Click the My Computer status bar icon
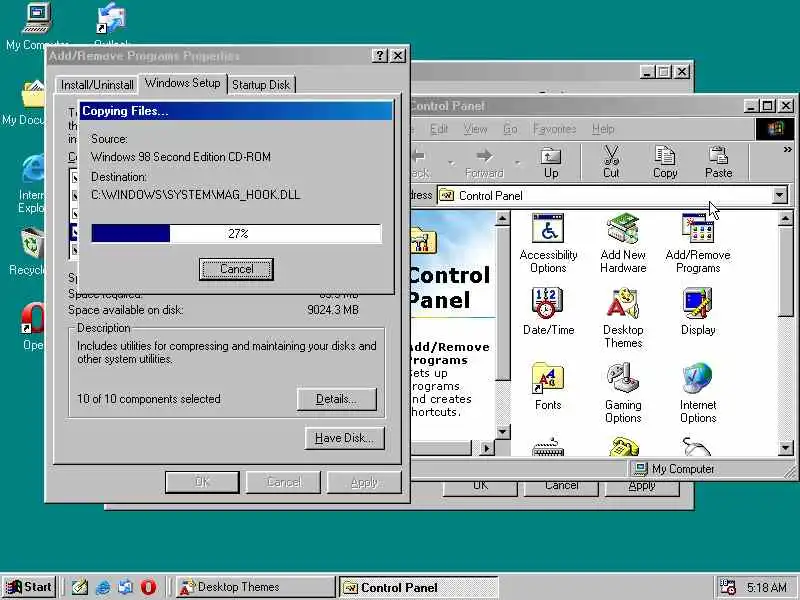 pyautogui.click(x=640, y=468)
